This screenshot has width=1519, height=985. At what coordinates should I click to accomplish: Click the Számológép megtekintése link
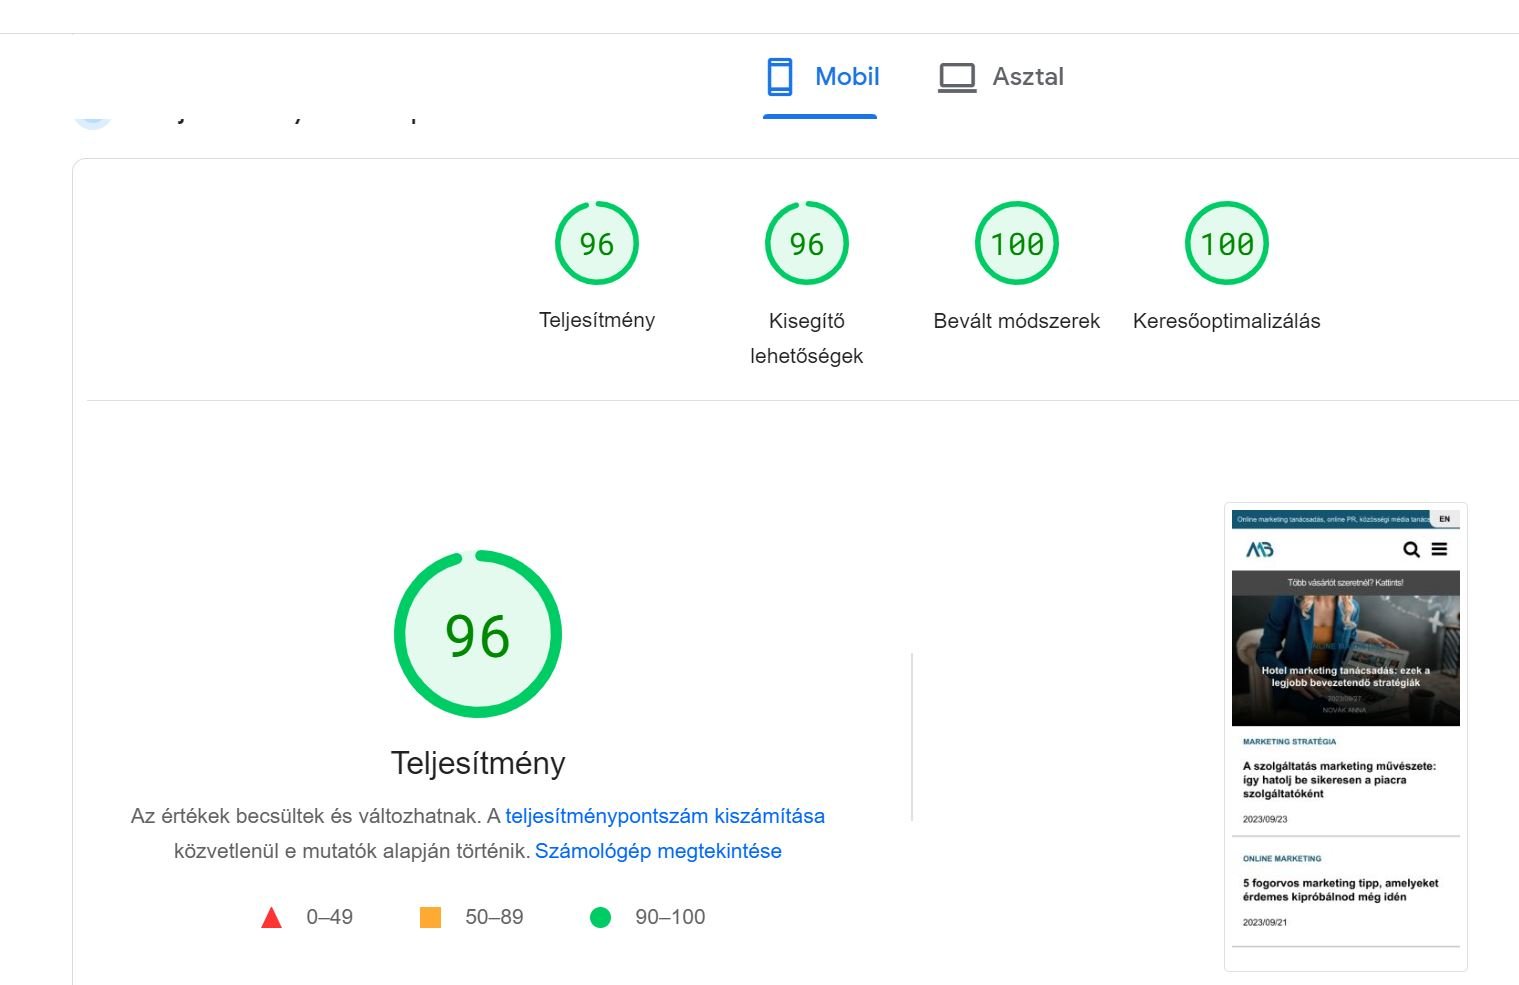coord(658,851)
